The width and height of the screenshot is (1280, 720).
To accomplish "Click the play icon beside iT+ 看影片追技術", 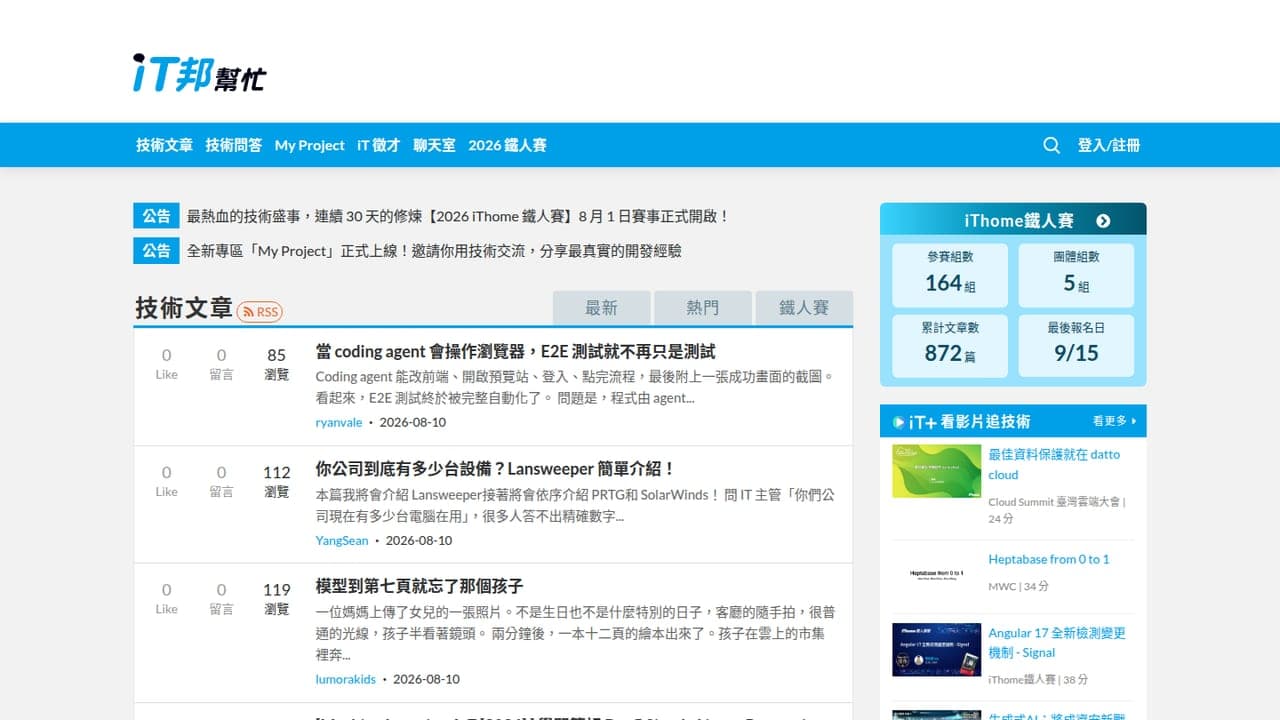I will click(899, 422).
